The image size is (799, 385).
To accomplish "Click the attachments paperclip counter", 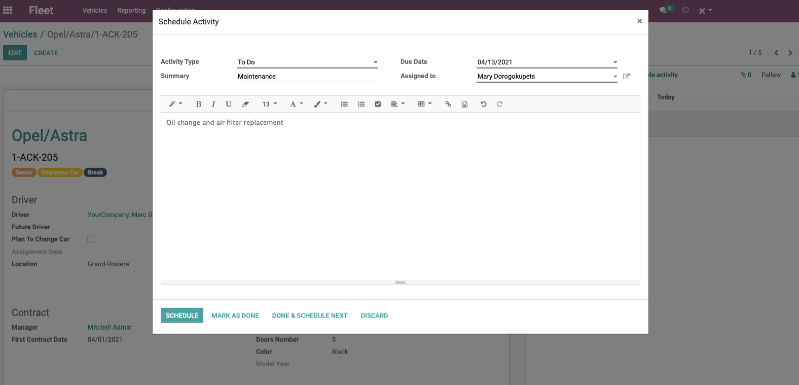I will pos(746,75).
